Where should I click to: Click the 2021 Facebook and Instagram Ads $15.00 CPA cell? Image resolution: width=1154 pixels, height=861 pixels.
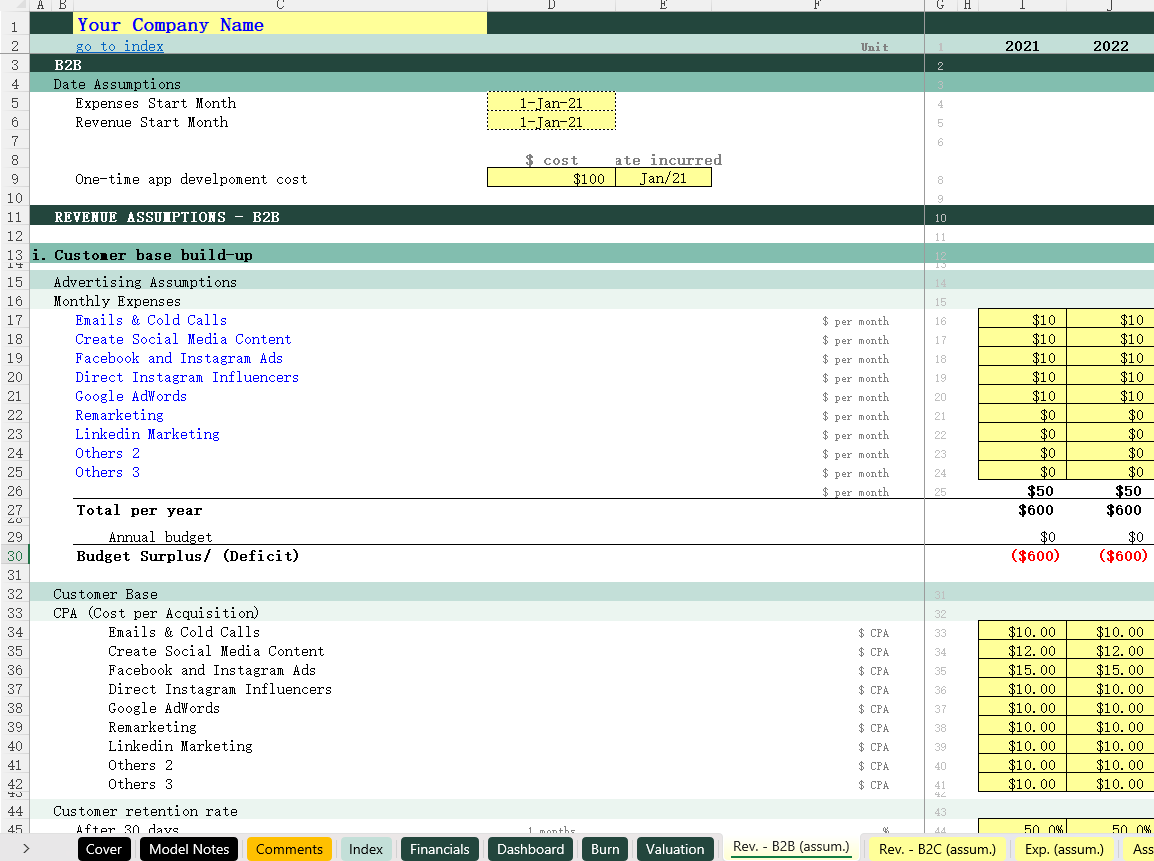coord(1022,670)
